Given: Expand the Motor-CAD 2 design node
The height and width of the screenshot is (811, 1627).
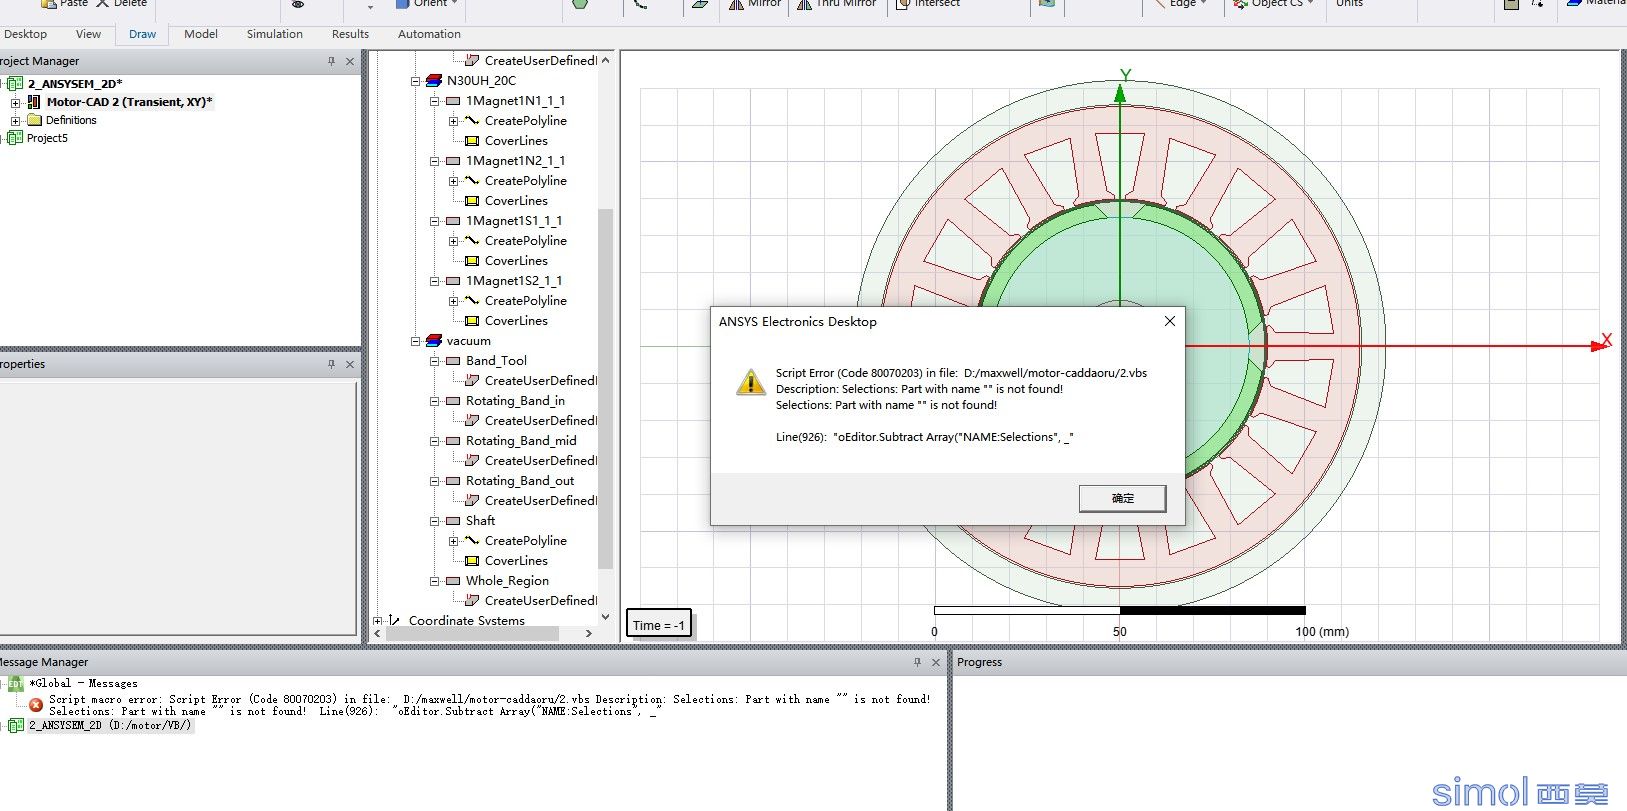Looking at the screenshot, I should point(15,102).
